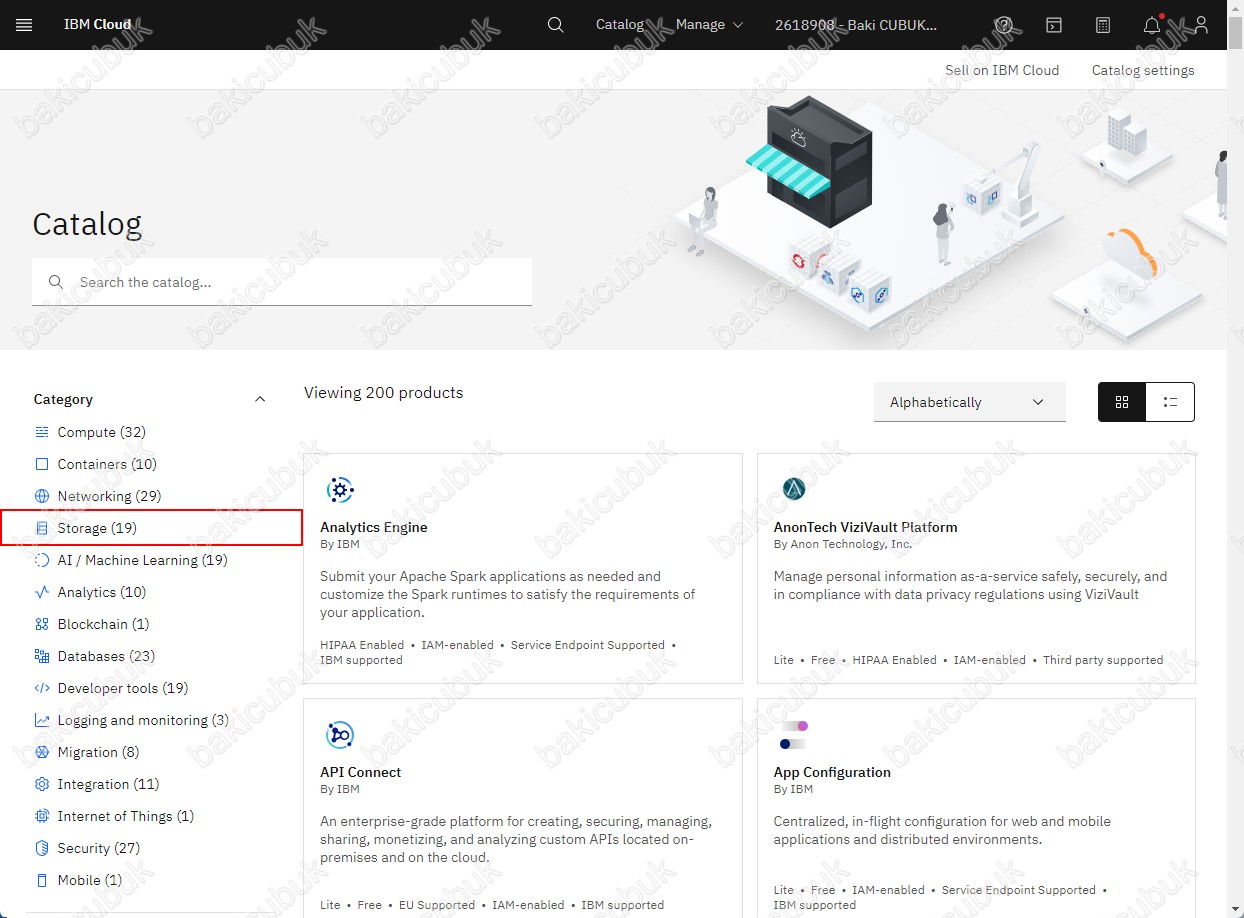This screenshot has height=918, width=1244.
Task: Click the AI / Machine Learning icon
Action: point(42,560)
